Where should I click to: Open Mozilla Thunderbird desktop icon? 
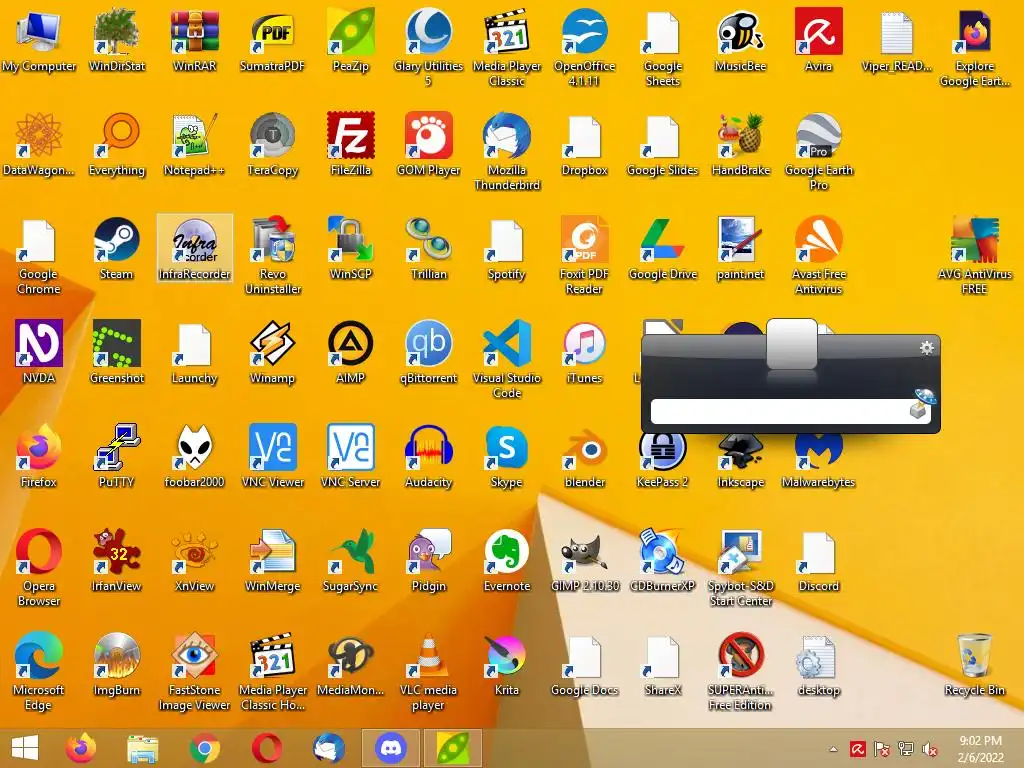coord(507,152)
